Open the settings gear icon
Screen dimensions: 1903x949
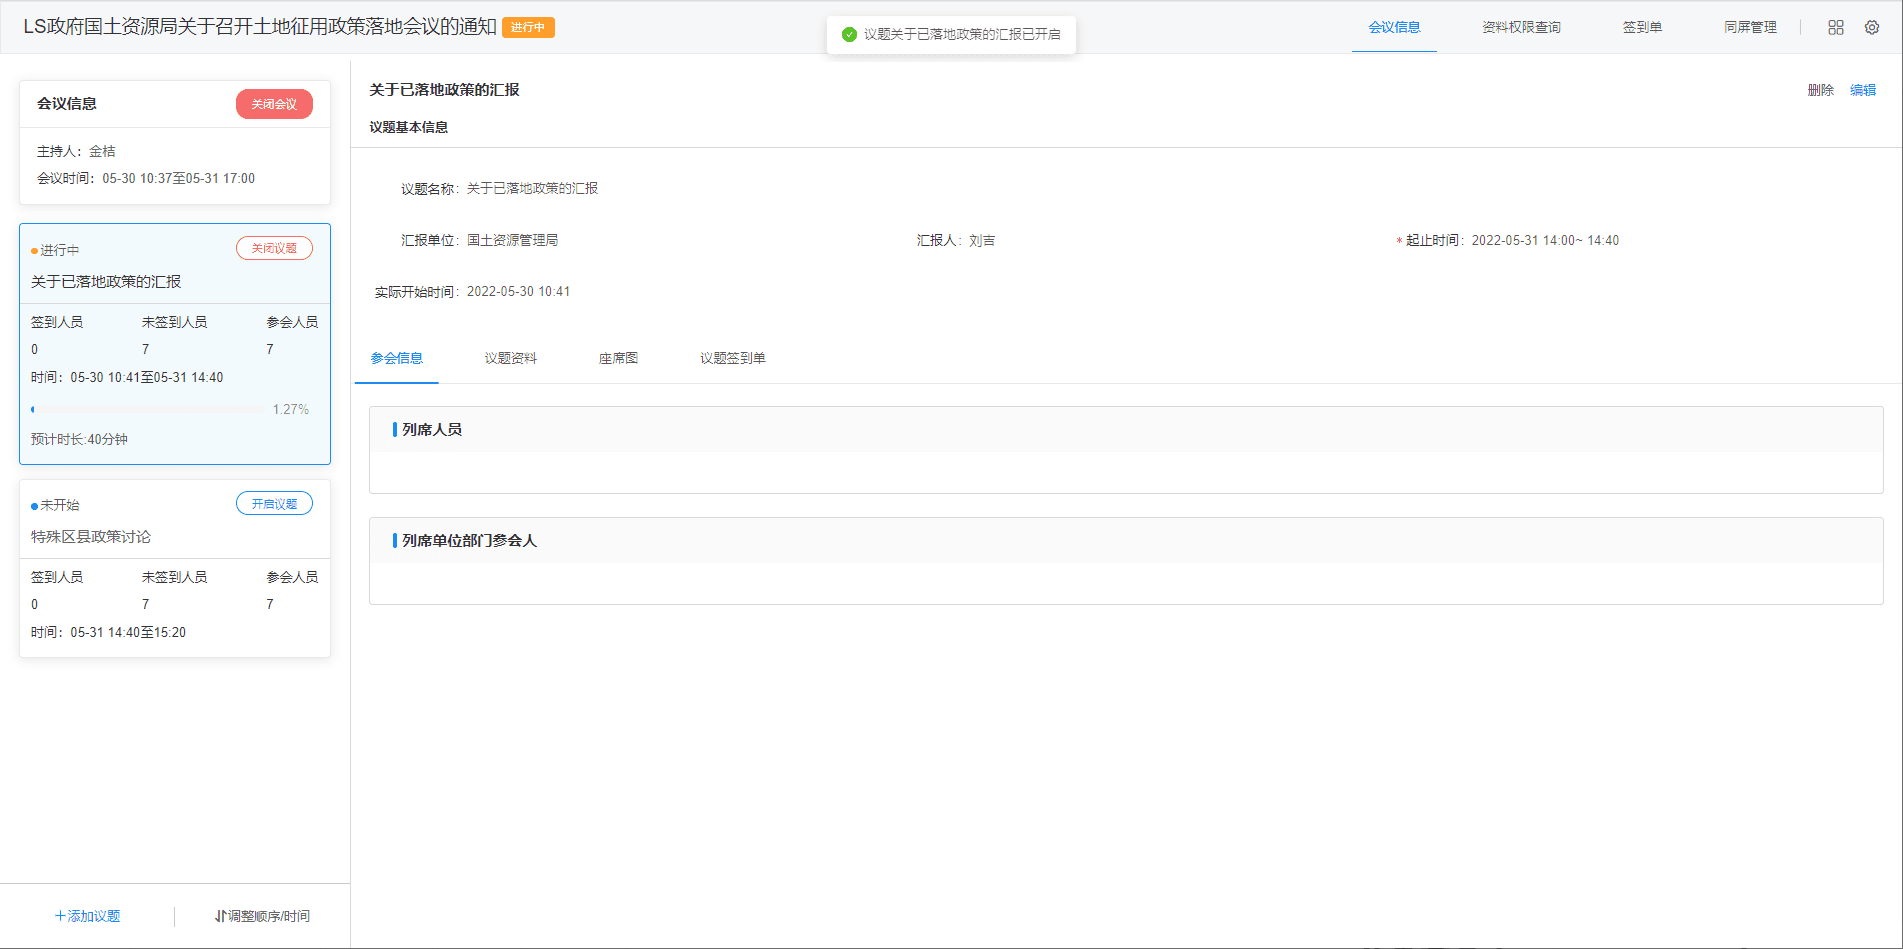pos(1872,28)
